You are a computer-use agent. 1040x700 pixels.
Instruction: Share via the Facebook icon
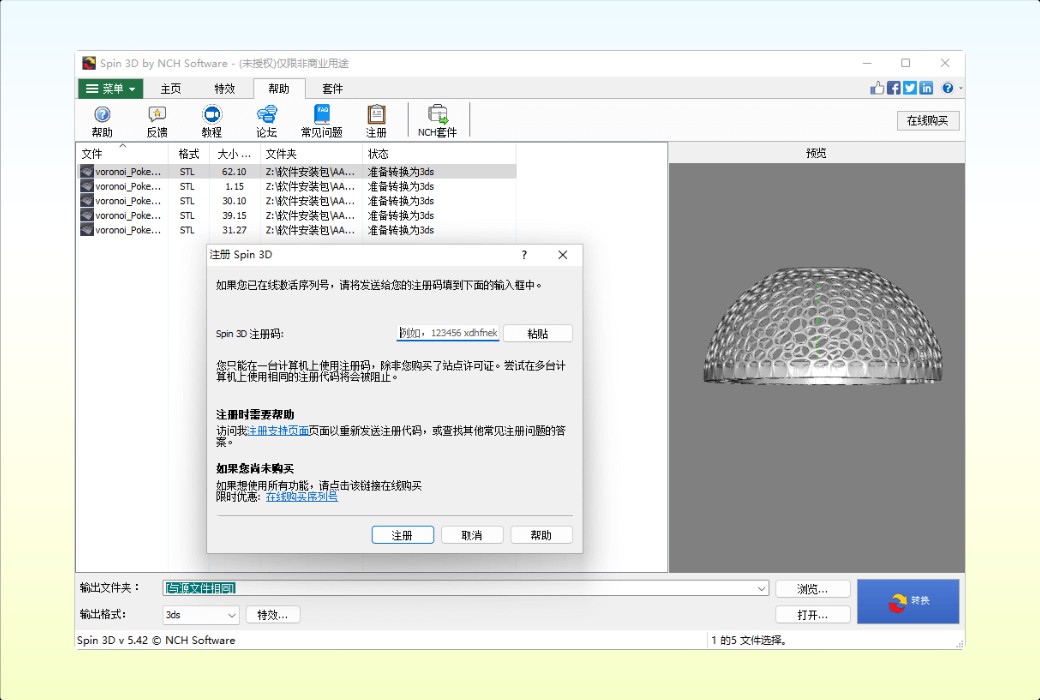(x=893, y=88)
